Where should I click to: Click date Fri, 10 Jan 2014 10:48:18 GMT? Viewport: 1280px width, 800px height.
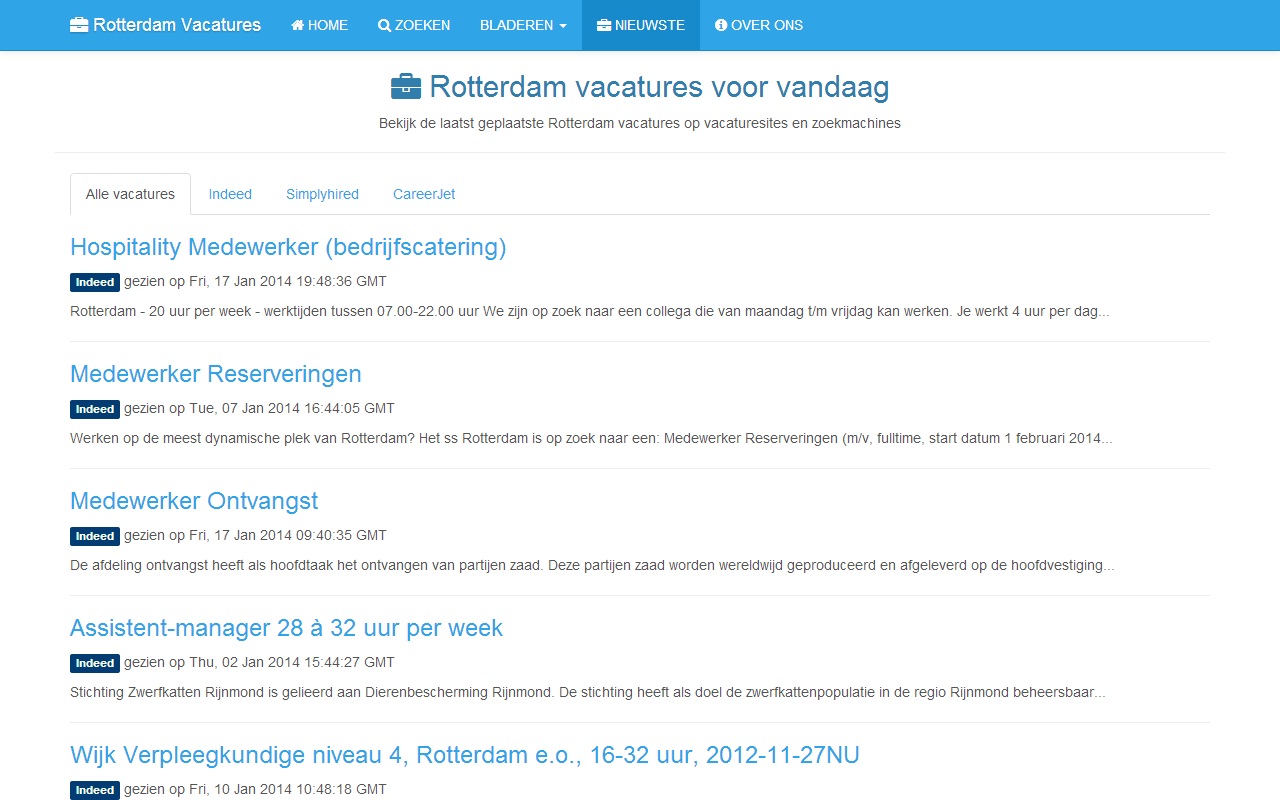tap(288, 789)
